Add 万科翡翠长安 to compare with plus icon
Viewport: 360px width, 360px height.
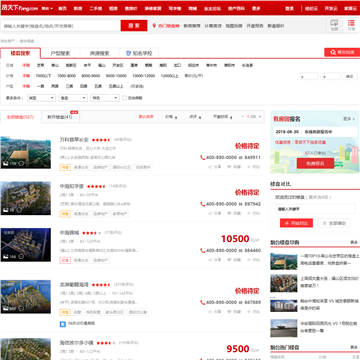click(x=253, y=167)
